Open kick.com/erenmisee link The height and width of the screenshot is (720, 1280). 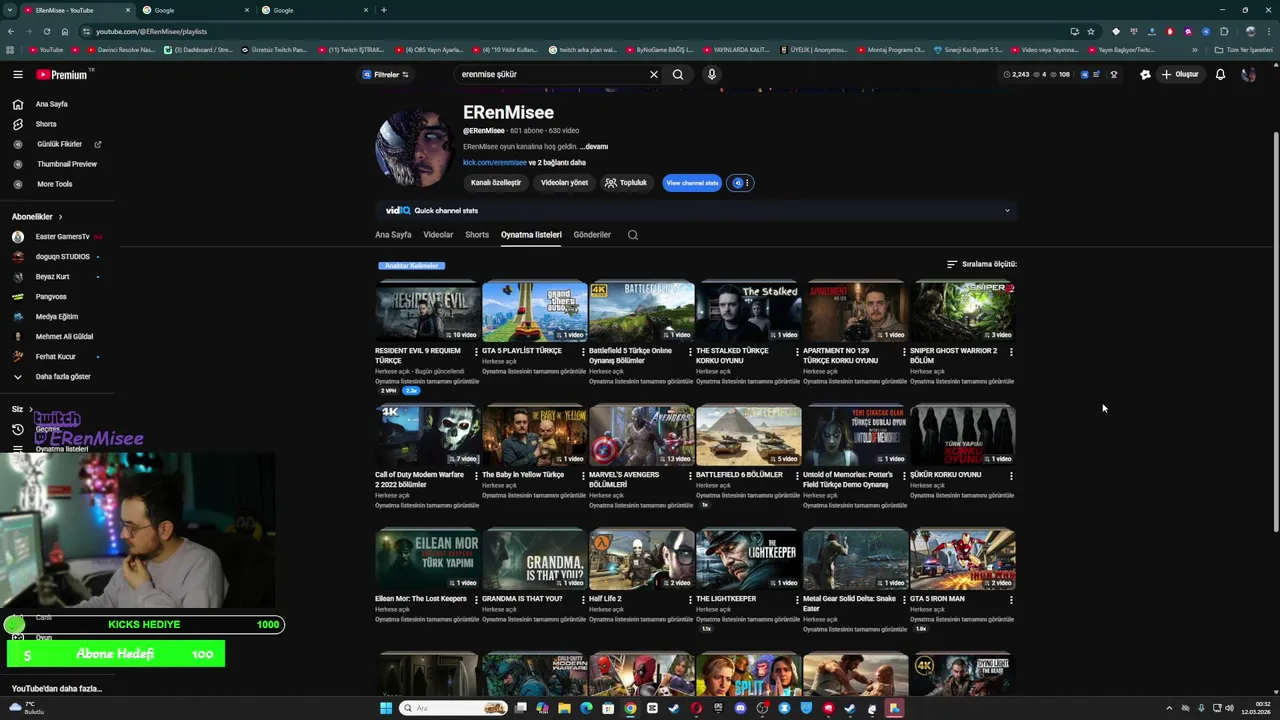point(494,162)
